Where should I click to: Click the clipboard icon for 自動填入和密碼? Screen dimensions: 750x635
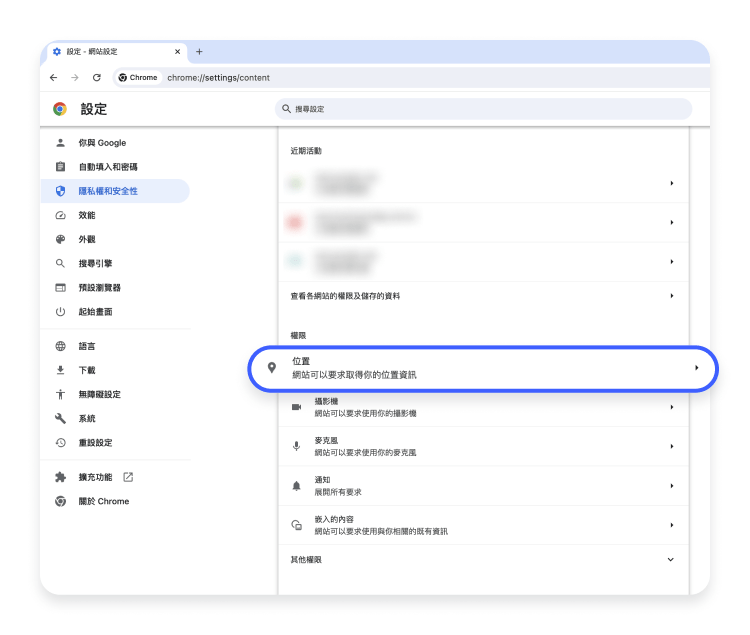point(60,167)
